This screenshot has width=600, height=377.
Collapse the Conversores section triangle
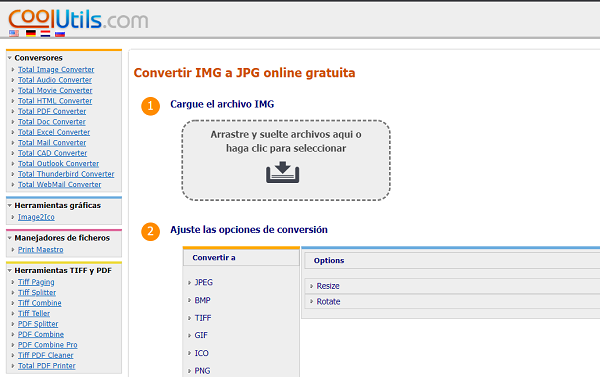coord(10,58)
